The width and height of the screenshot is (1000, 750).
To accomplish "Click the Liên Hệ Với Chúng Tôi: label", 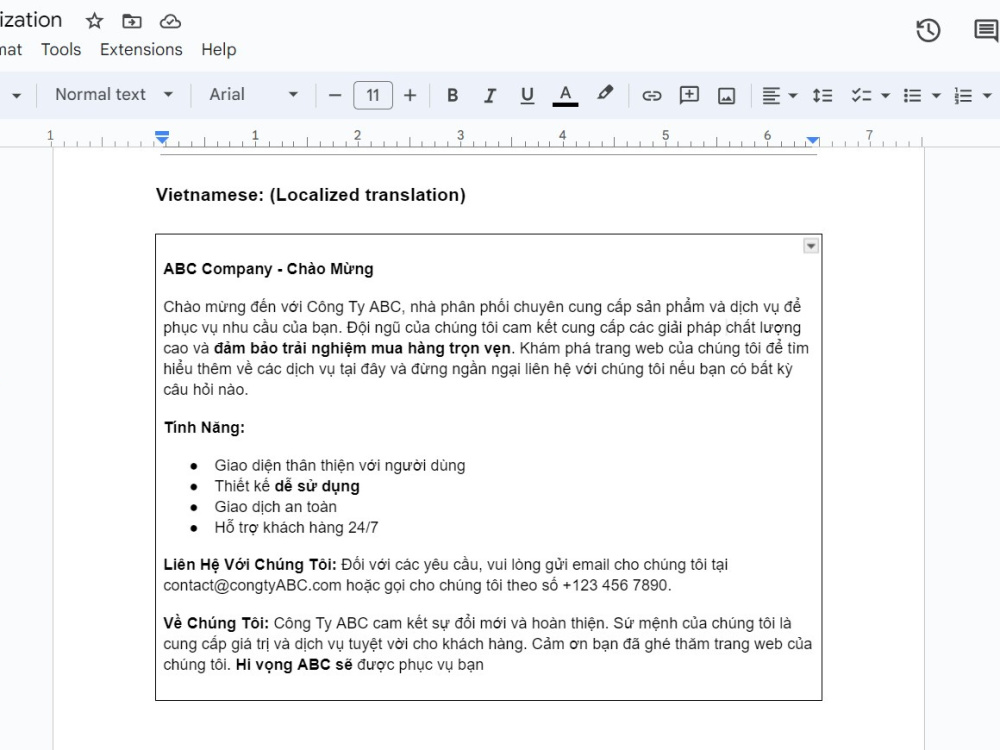I will coord(249,564).
